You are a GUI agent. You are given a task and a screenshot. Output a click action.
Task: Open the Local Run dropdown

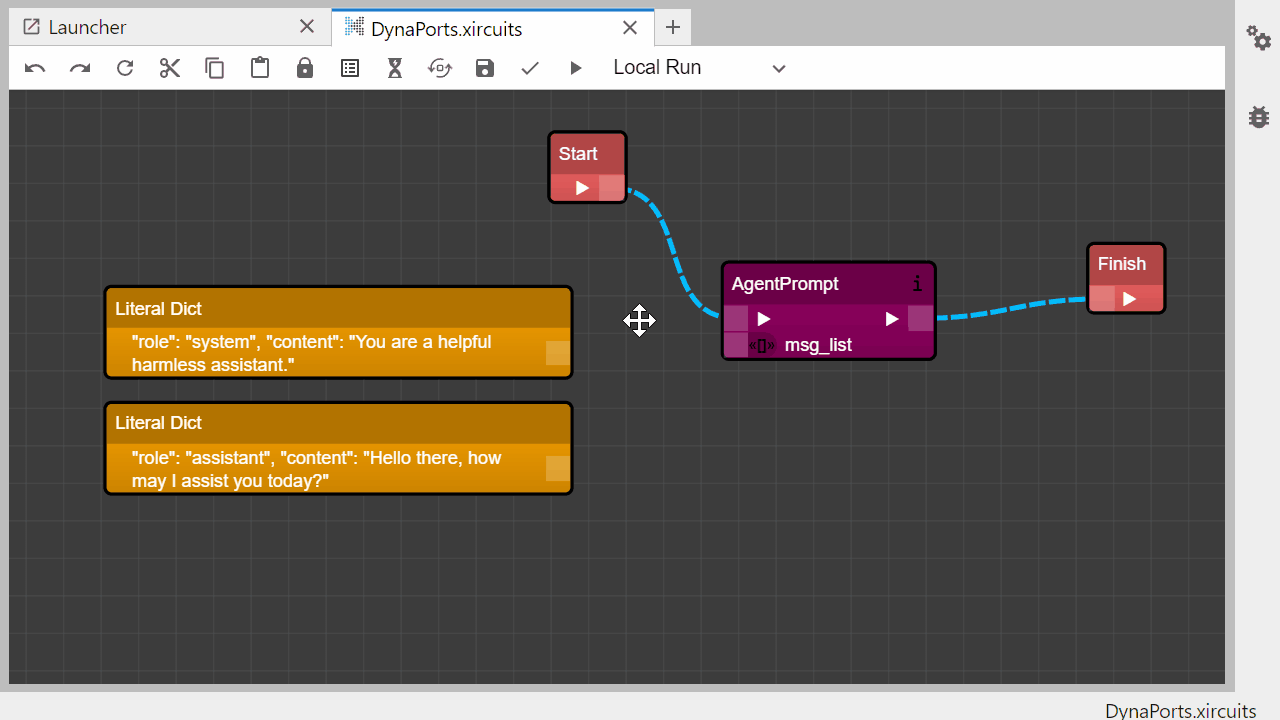click(699, 68)
